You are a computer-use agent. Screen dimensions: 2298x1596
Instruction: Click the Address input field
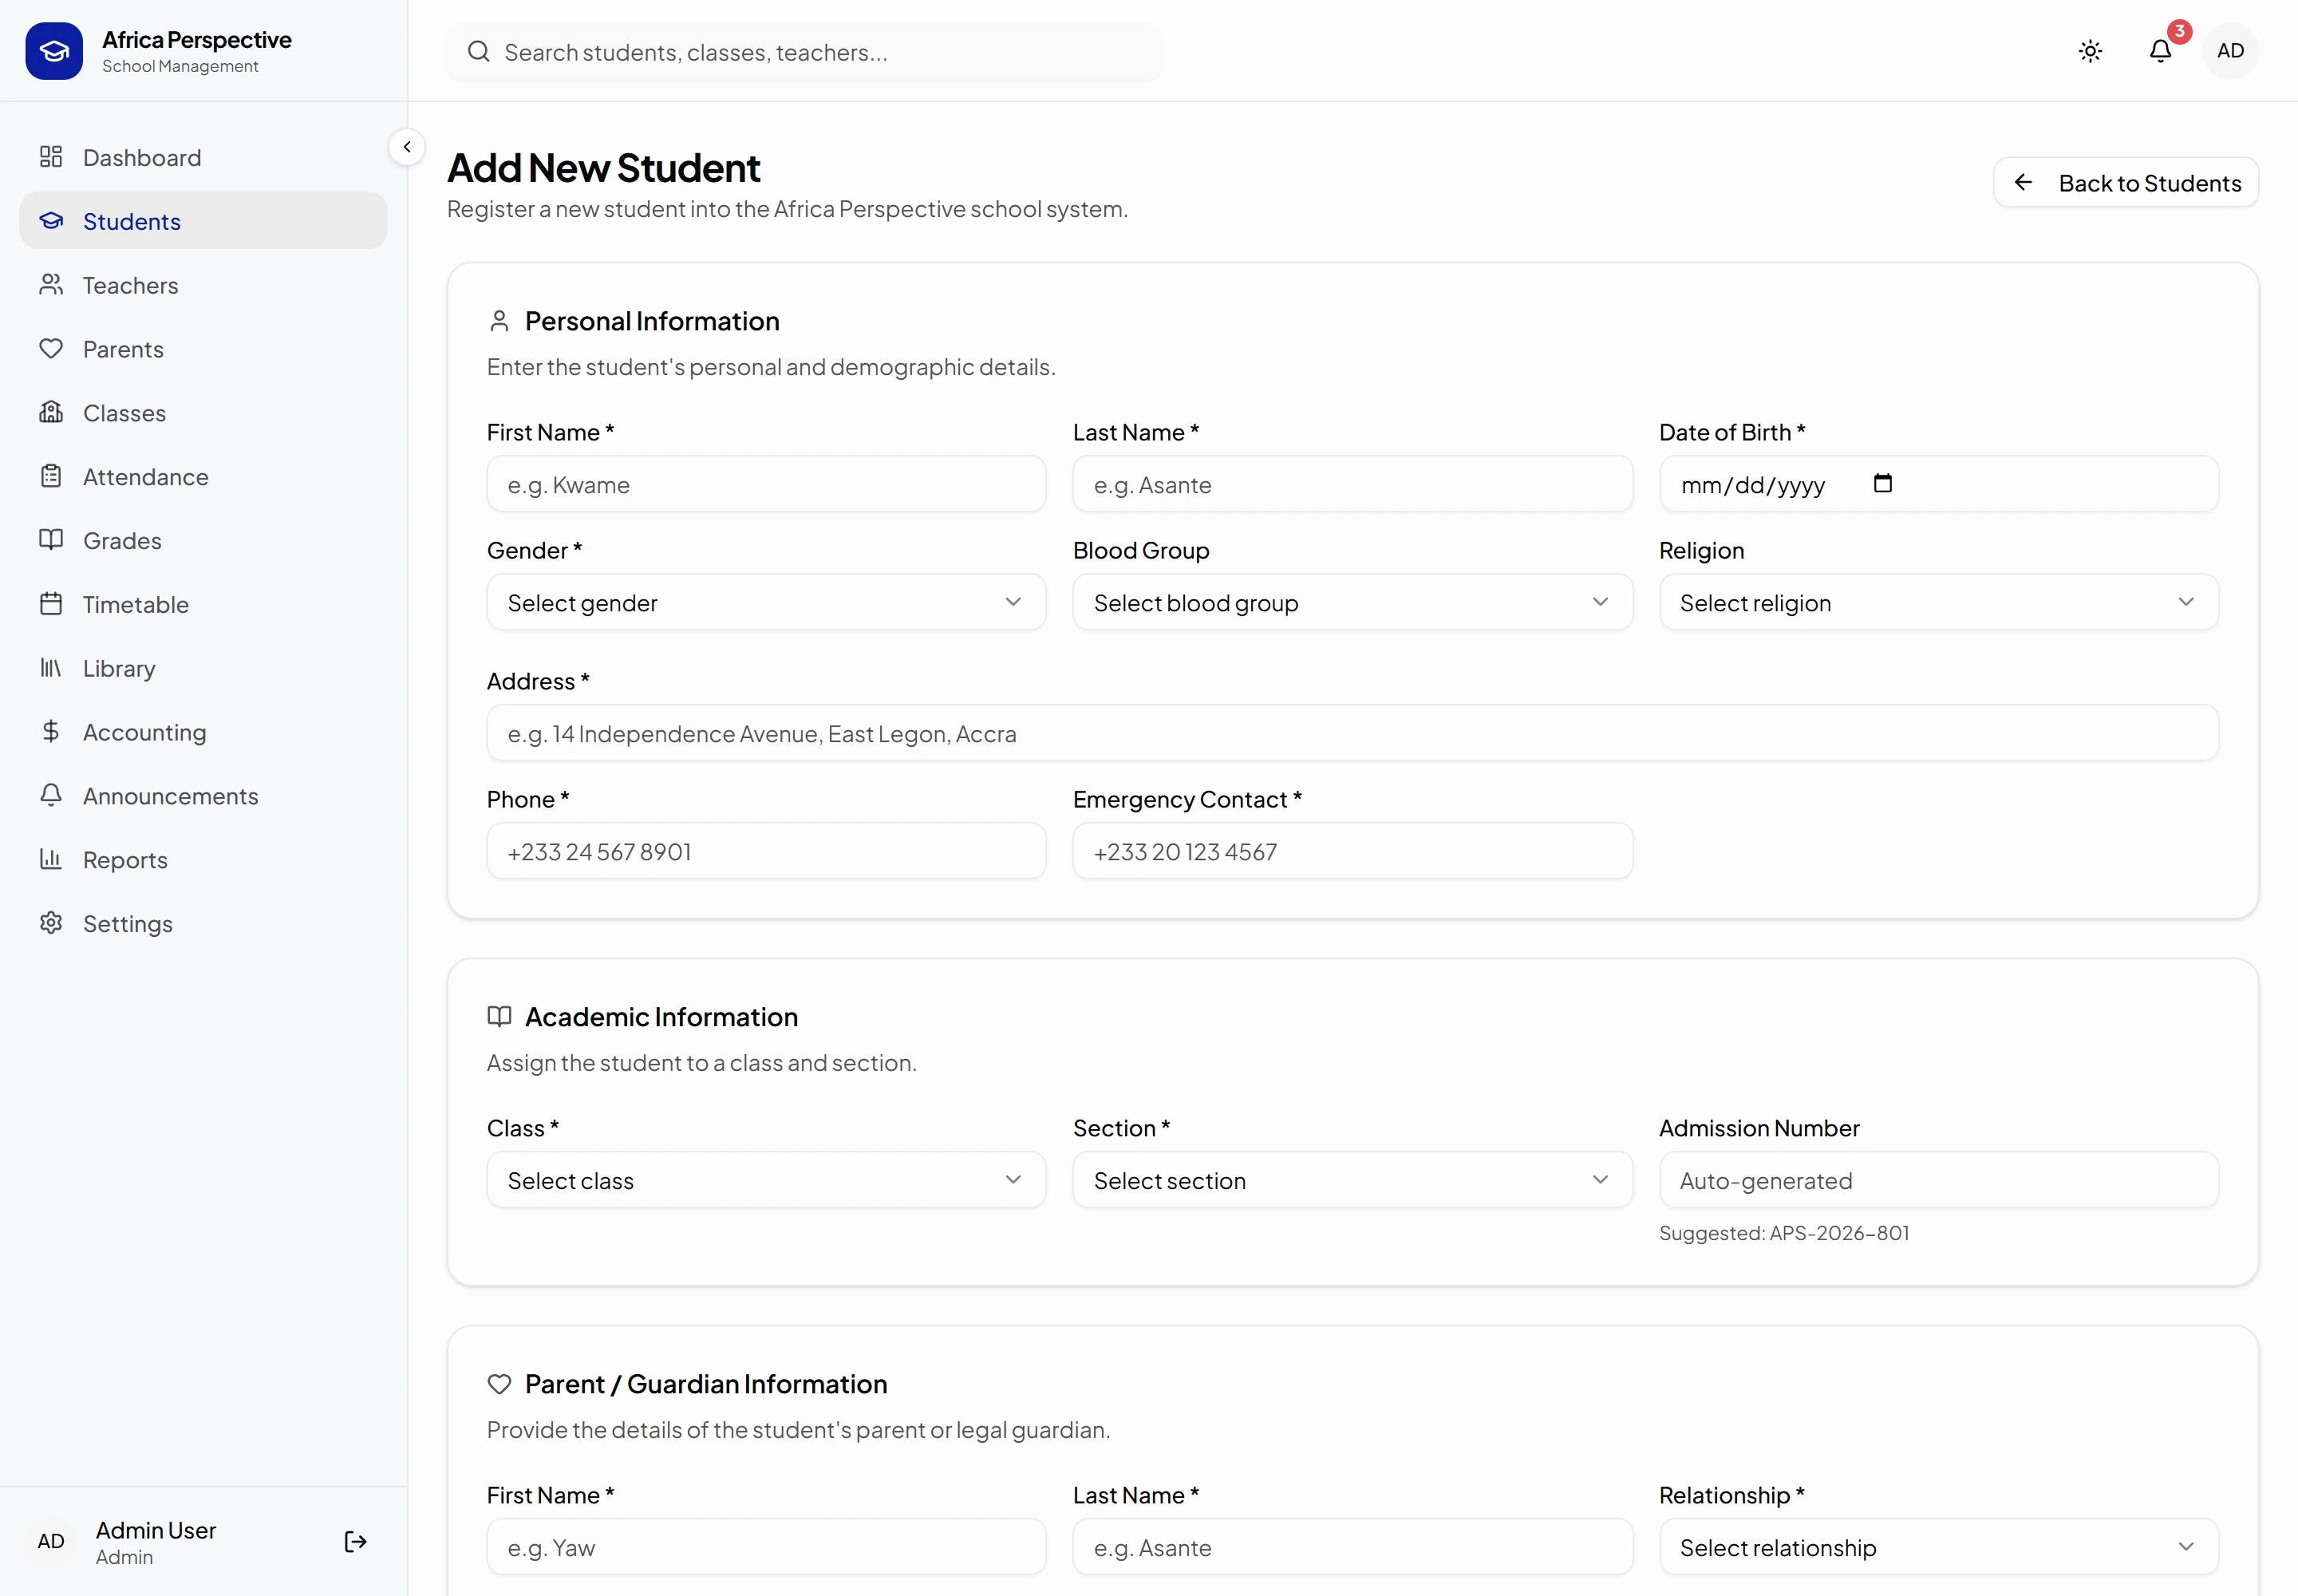[x=1352, y=733]
